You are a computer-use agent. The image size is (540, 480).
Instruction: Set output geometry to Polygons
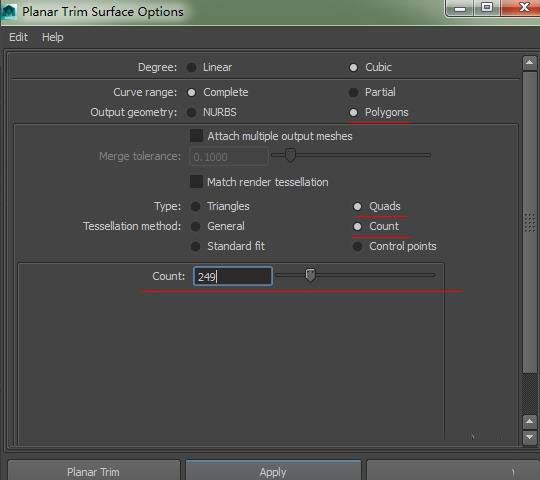click(x=353, y=112)
